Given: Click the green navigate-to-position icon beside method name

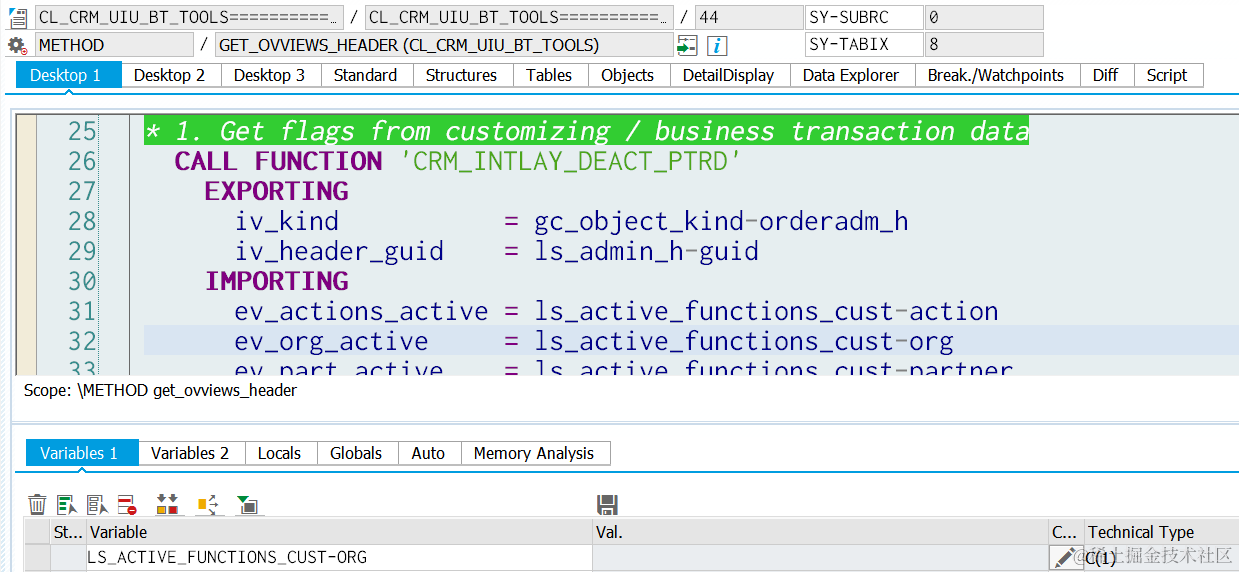Looking at the screenshot, I should pyautogui.click(x=687, y=45).
